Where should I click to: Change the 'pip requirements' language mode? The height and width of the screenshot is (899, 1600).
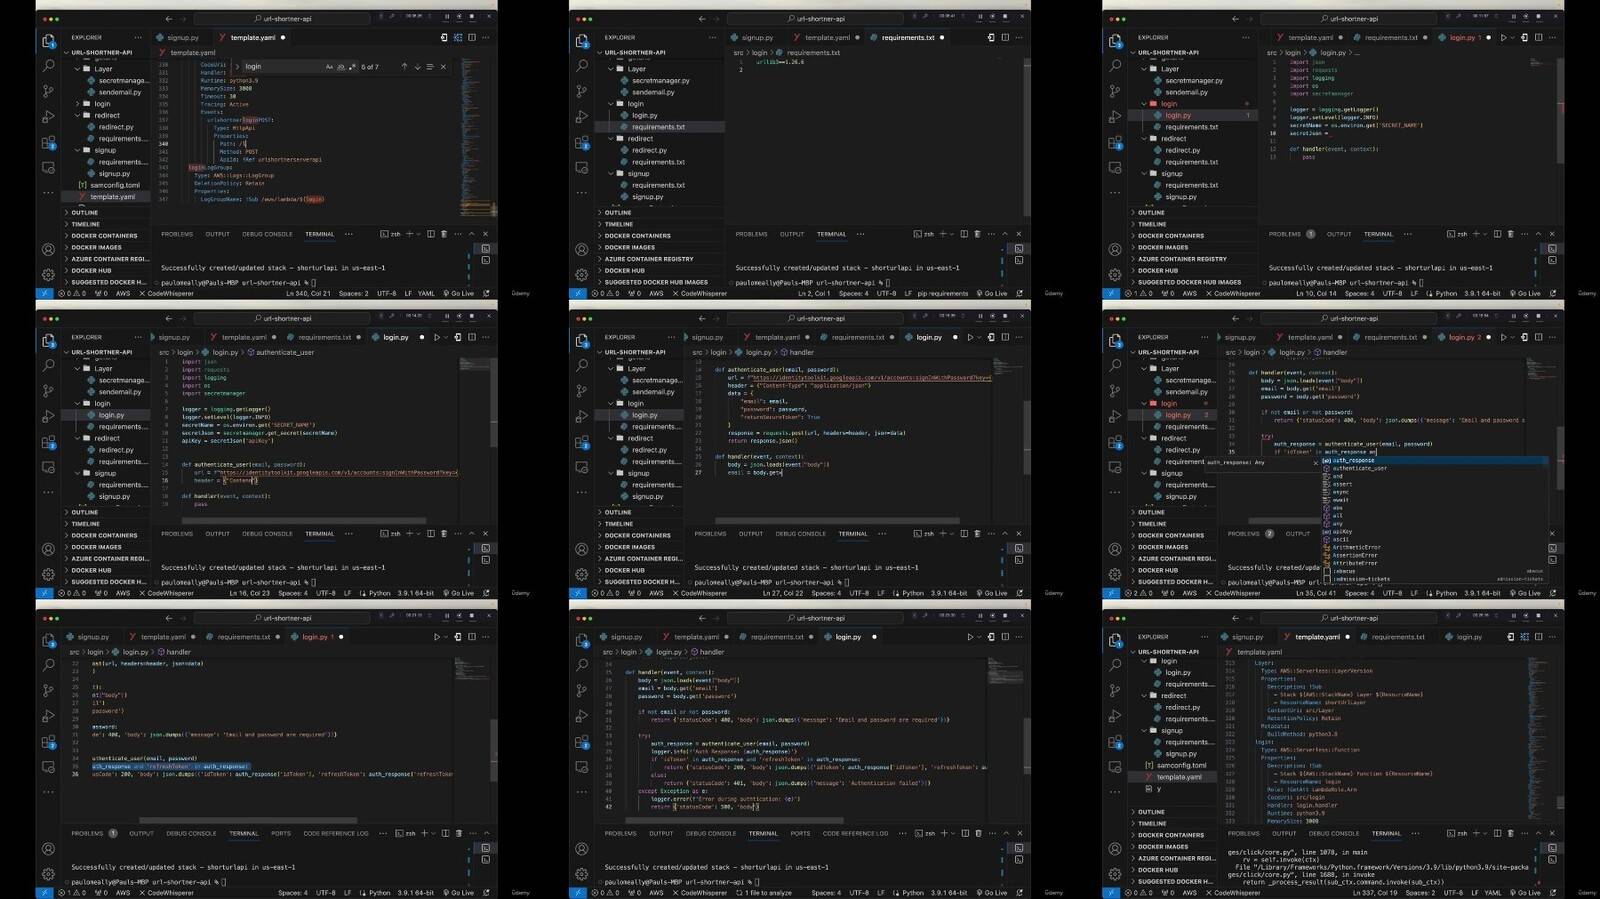pyautogui.click(x=943, y=293)
